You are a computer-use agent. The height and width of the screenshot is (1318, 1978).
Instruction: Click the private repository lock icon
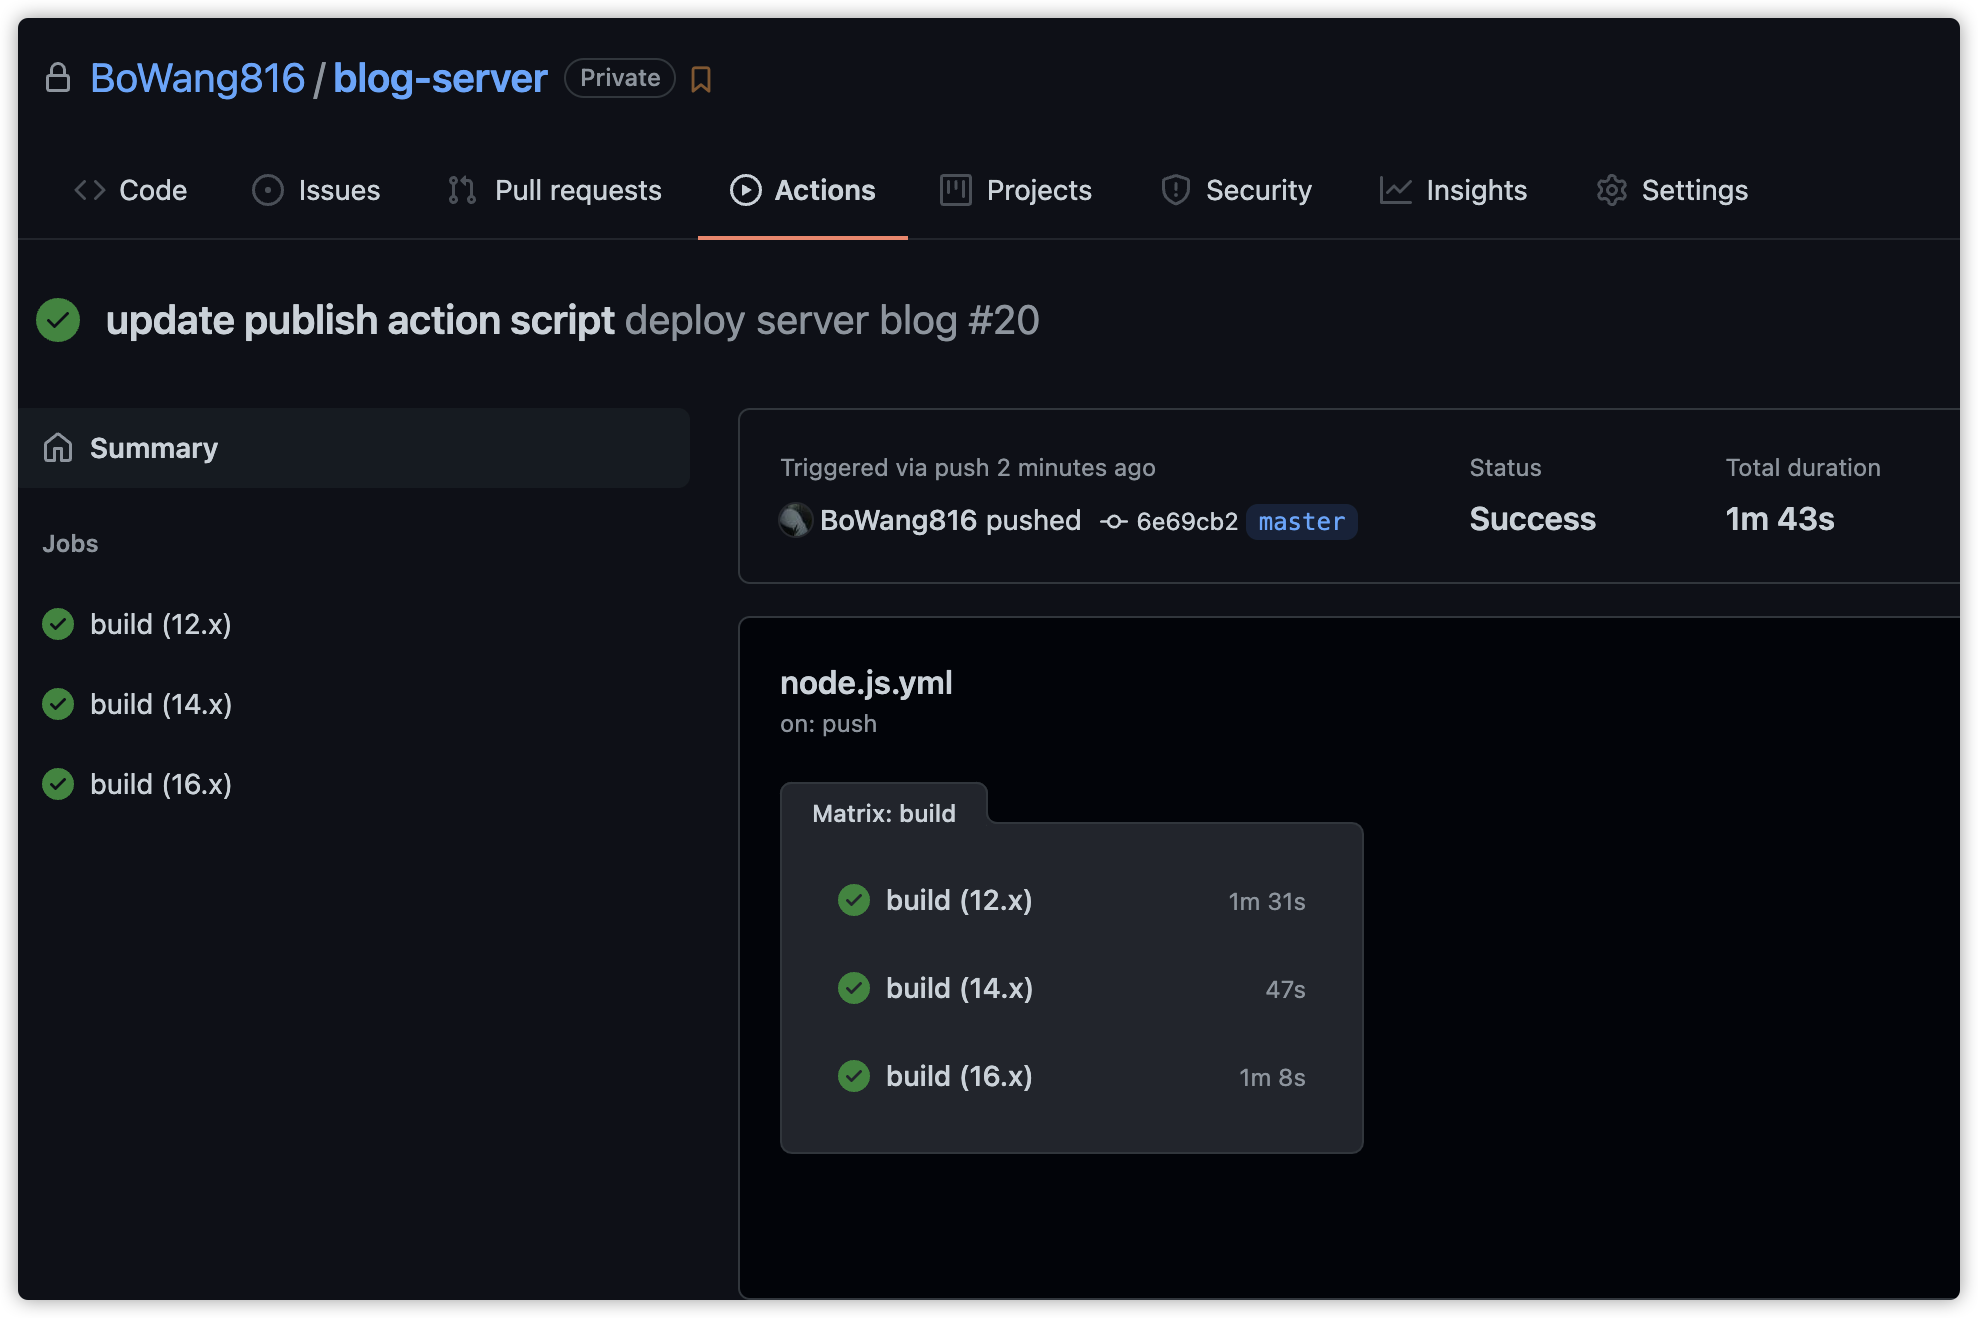tap(58, 78)
